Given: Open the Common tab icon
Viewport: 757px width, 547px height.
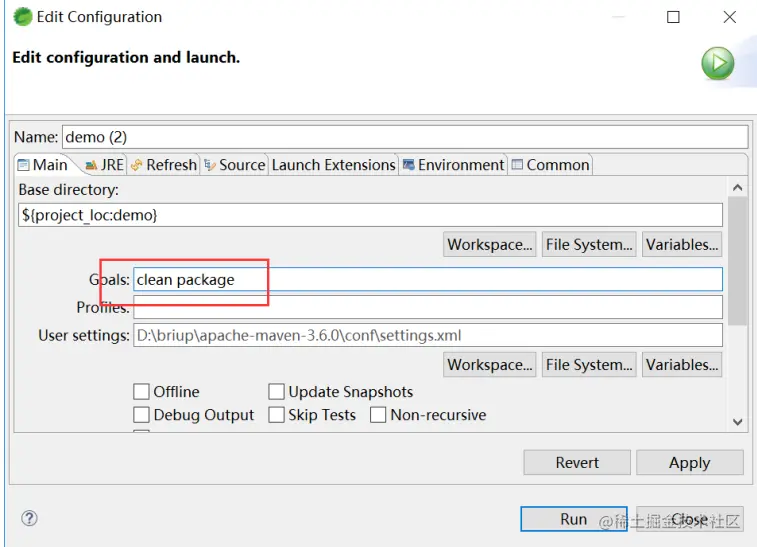Looking at the screenshot, I should point(517,165).
